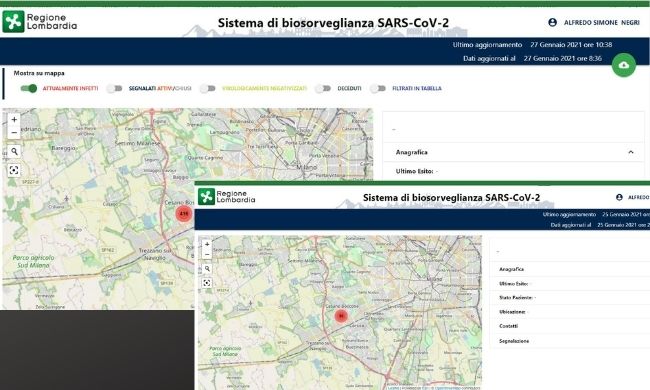Image resolution: width=650 pixels, height=390 pixels.
Task: Click 'Ultimo Esito' text in top window
Action: click(x=415, y=171)
